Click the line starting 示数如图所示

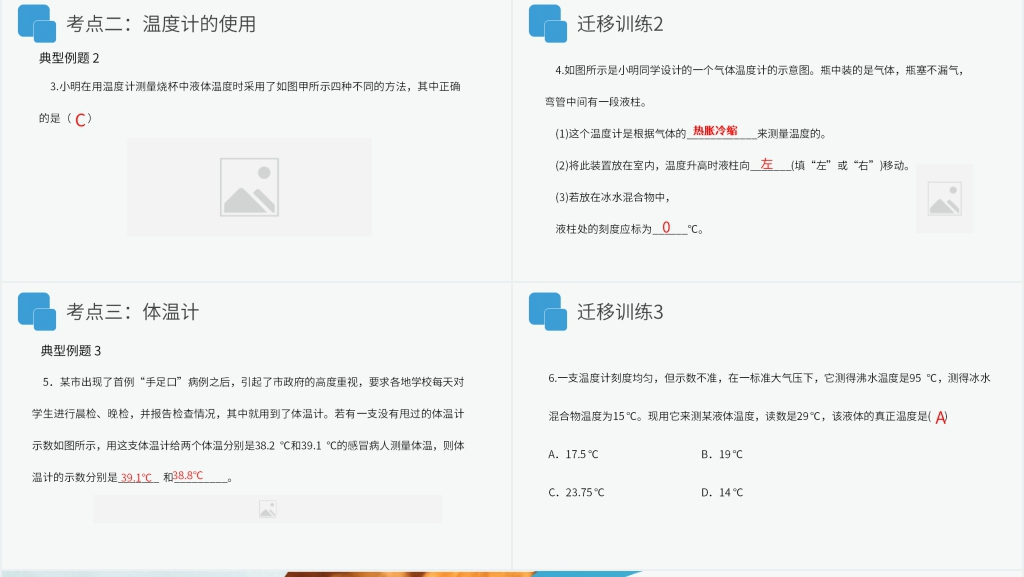[x=248, y=446]
